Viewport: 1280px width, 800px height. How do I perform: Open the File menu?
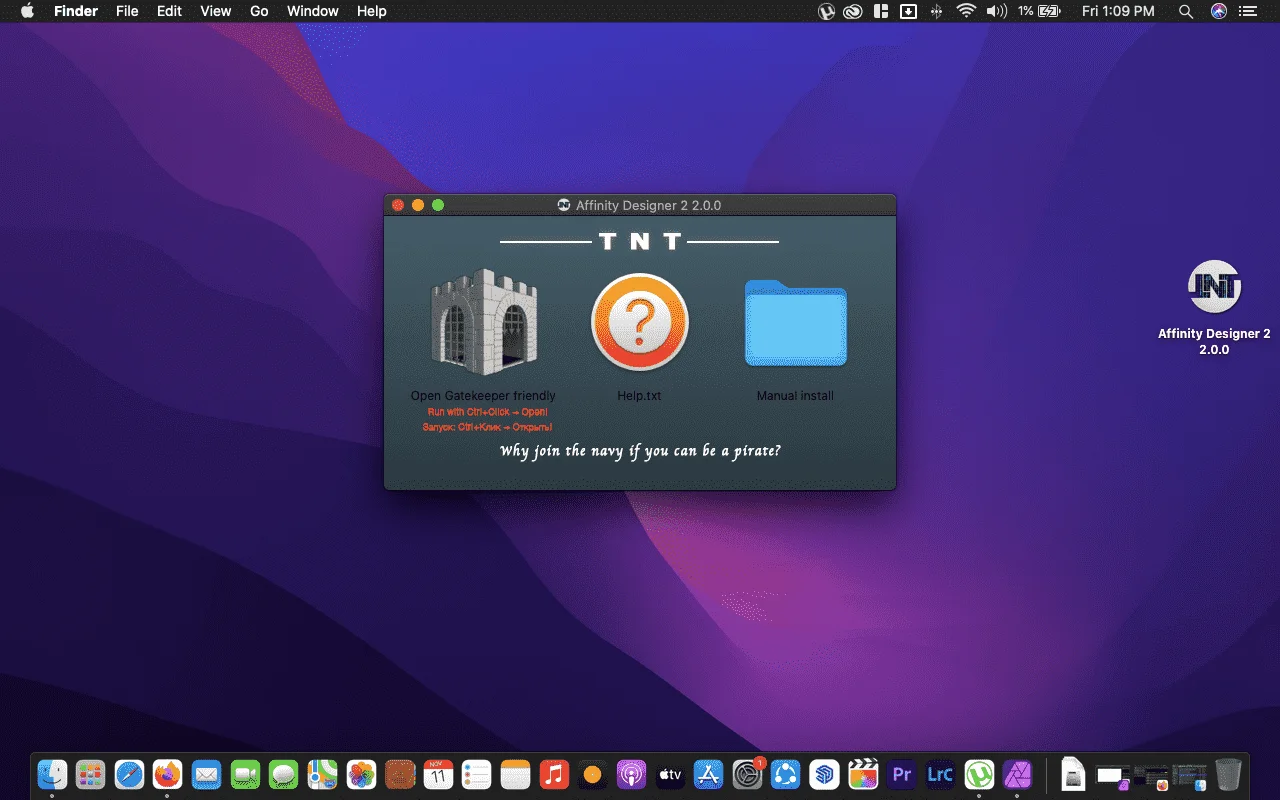(127, 11)
